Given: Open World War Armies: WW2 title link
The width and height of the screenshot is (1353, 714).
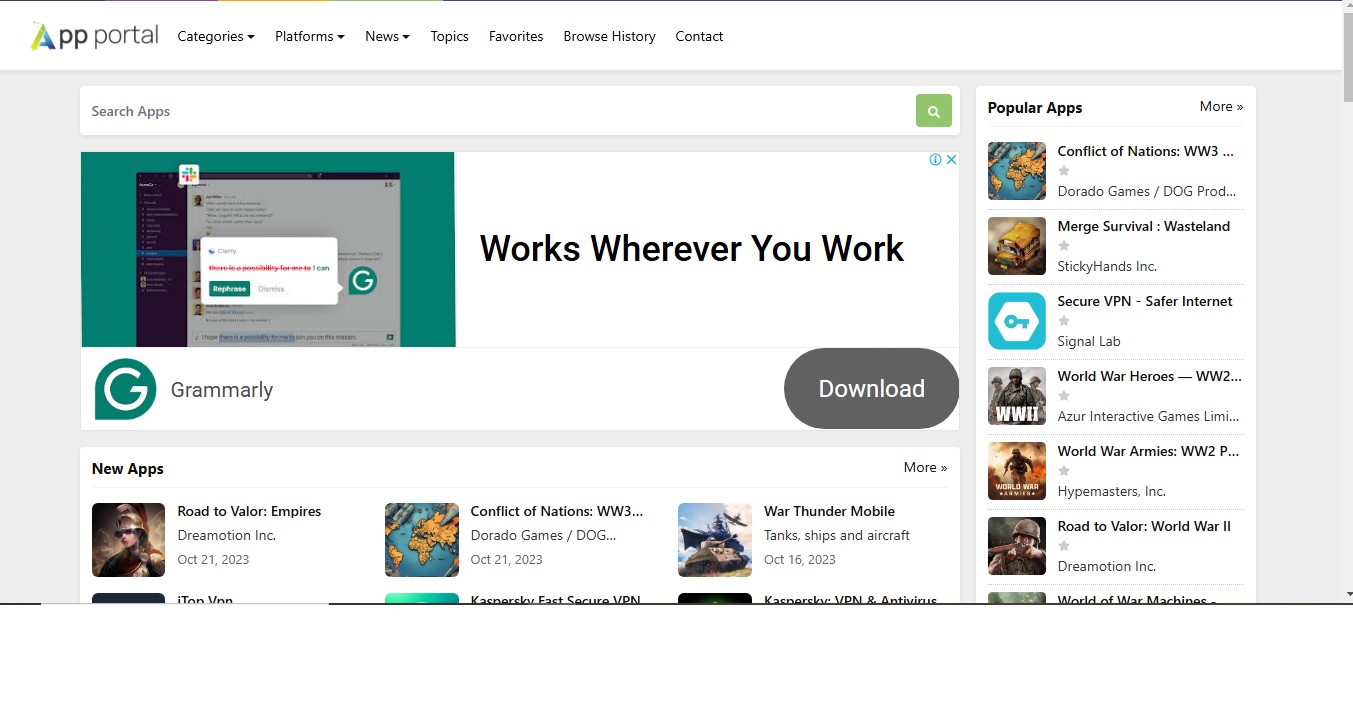Looking at the screenshot, I should click(1149, 451).
